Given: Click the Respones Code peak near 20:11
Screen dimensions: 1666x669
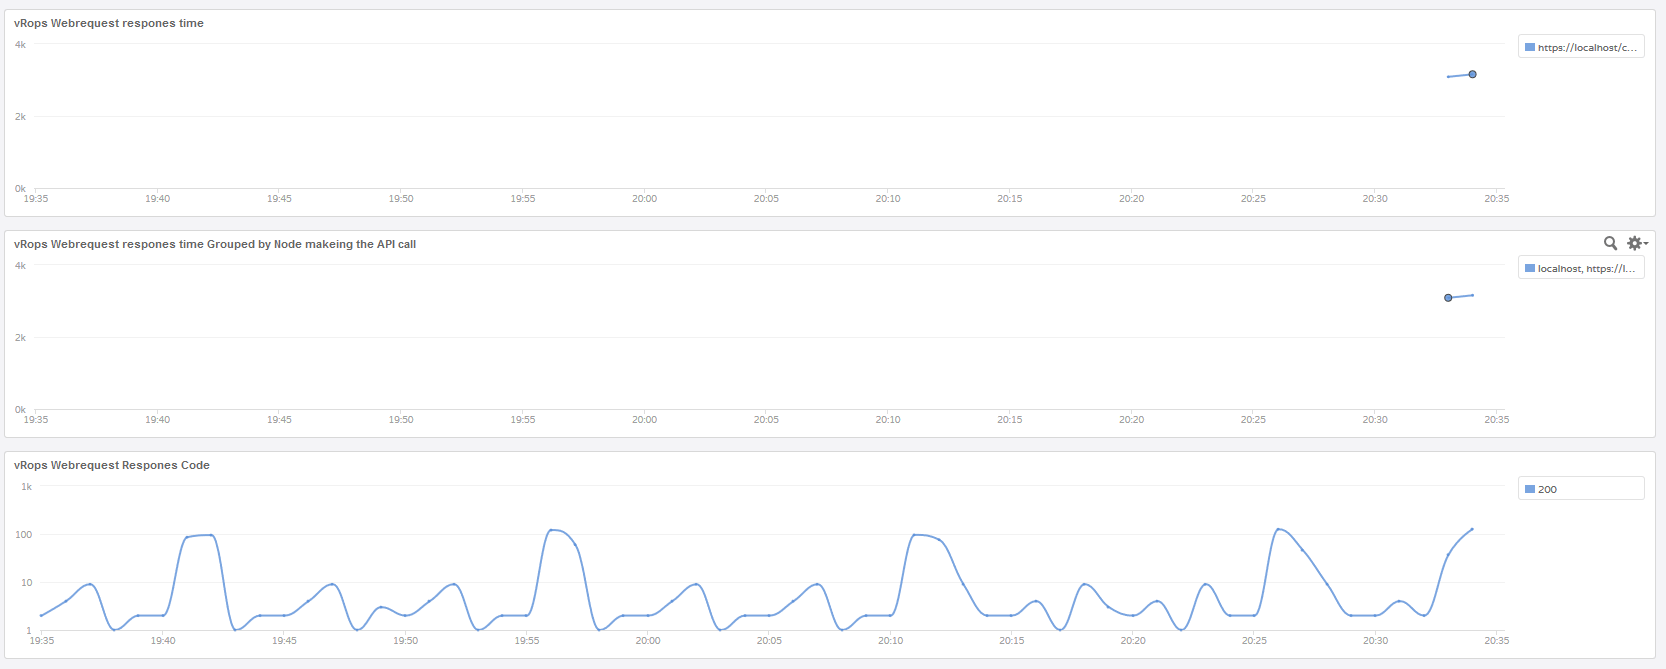Looking at the screenshot, I should [x=919, y=535].
